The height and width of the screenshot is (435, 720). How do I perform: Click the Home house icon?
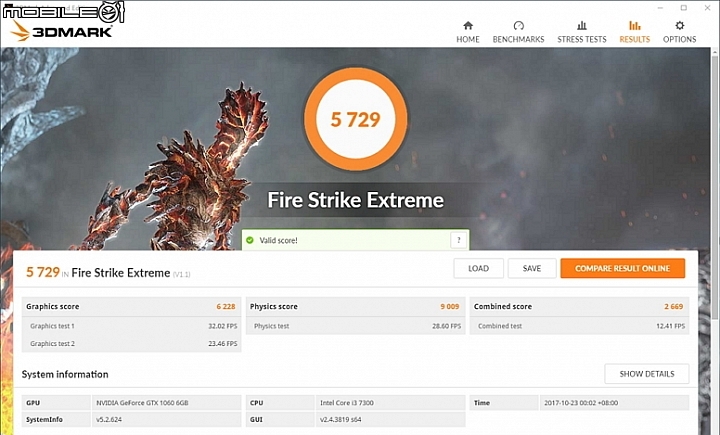click(468, 25)
